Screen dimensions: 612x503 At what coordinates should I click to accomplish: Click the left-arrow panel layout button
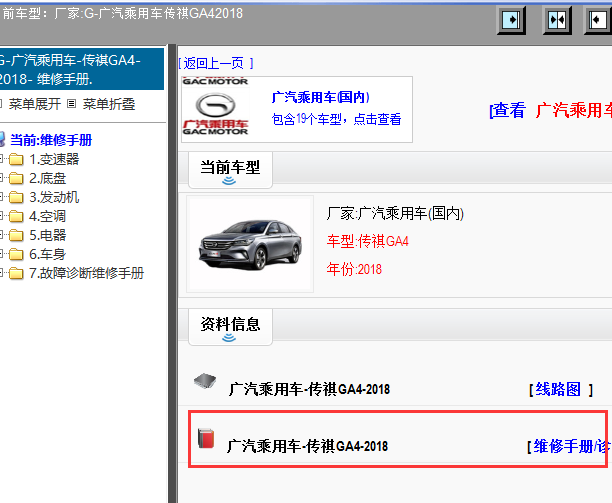click(x=598, y=20)
